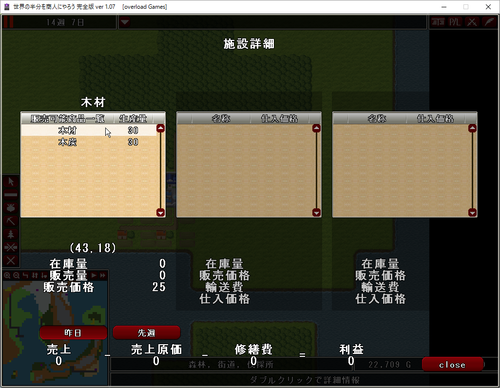Toggle the red pause button

tap(9, 22)
